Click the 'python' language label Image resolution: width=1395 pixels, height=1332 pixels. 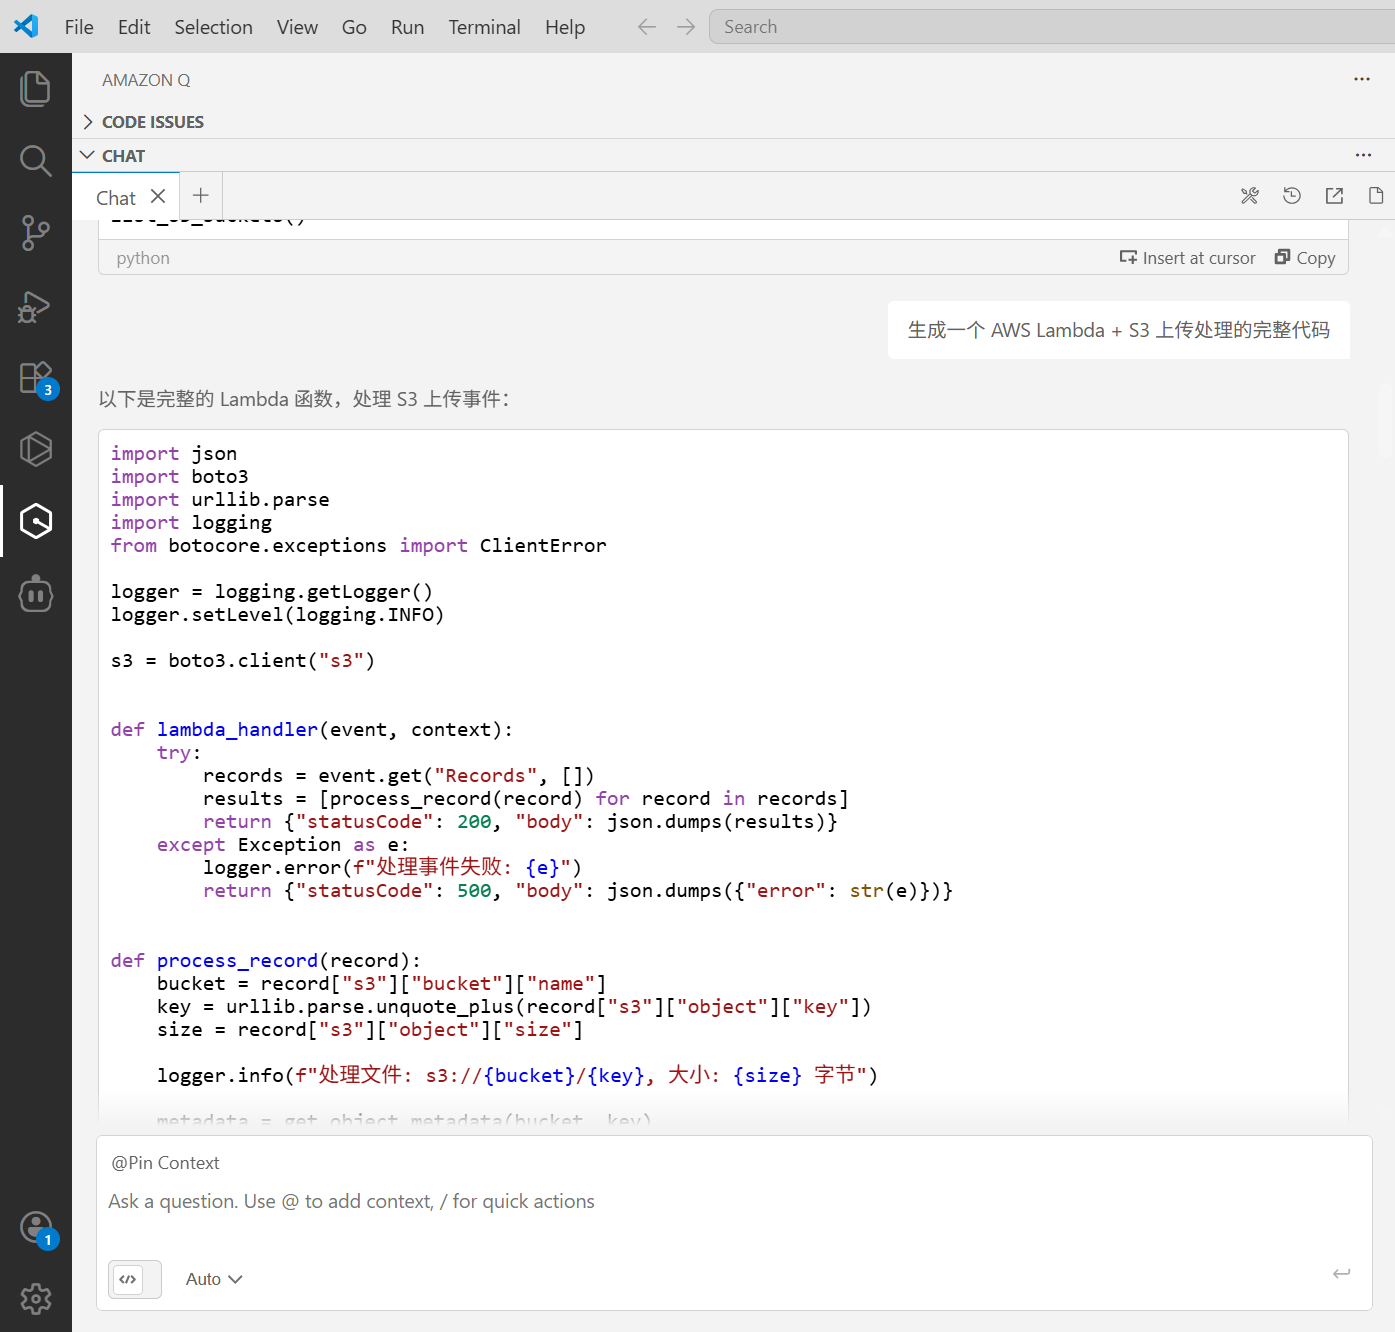tap(143, 258)
